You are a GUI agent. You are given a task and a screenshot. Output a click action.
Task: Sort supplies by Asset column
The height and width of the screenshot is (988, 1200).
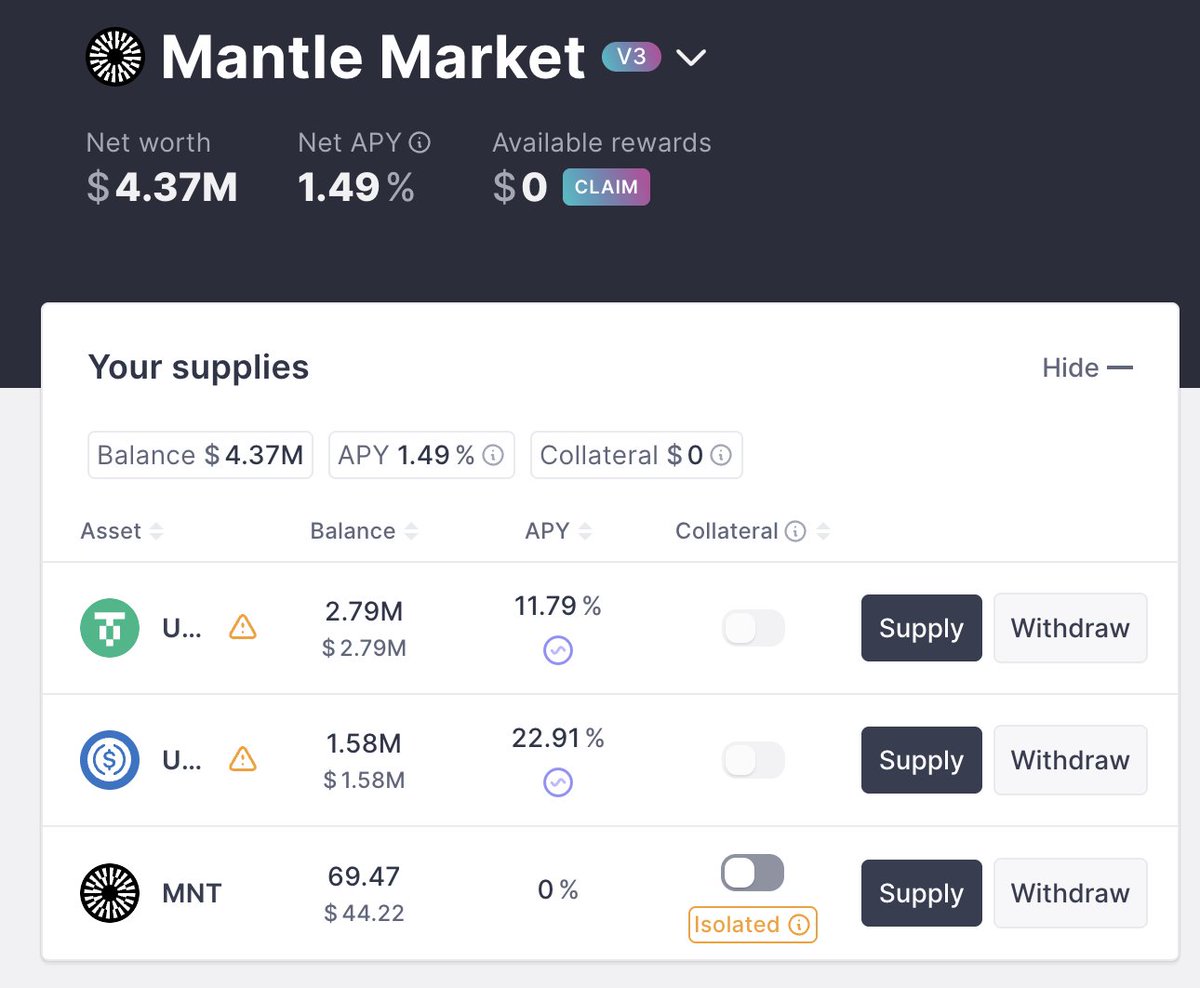[x=156, y=532]
